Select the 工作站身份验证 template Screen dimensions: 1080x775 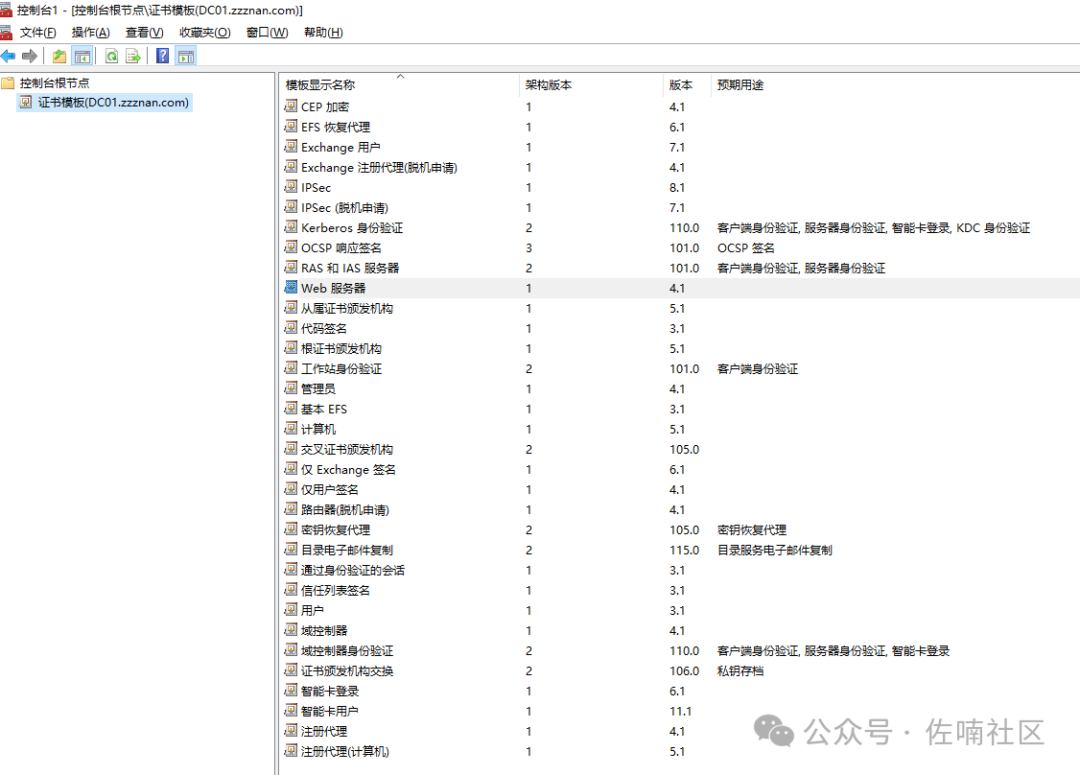tap(341, 369)
